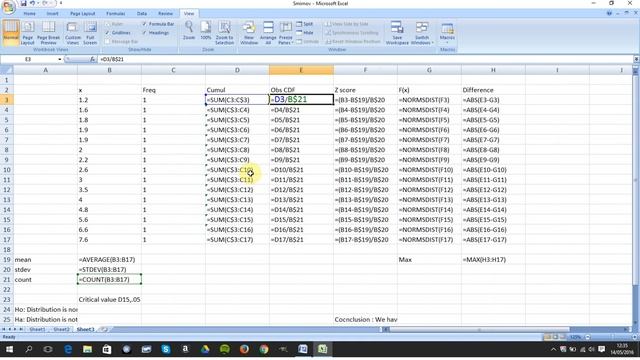
Task: Switch to Full Screen view
Action: click(x=90, y=33)
